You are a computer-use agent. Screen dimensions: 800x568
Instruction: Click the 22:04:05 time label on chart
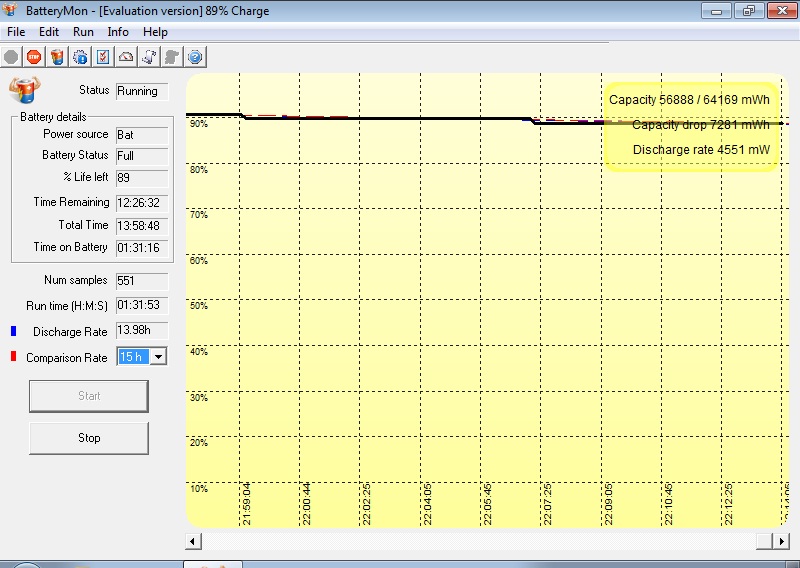click(428, 504)
